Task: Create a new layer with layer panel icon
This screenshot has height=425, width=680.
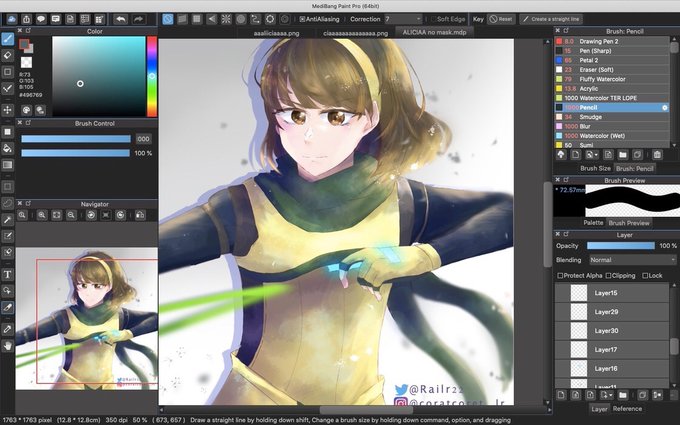Action: (561, 395)
